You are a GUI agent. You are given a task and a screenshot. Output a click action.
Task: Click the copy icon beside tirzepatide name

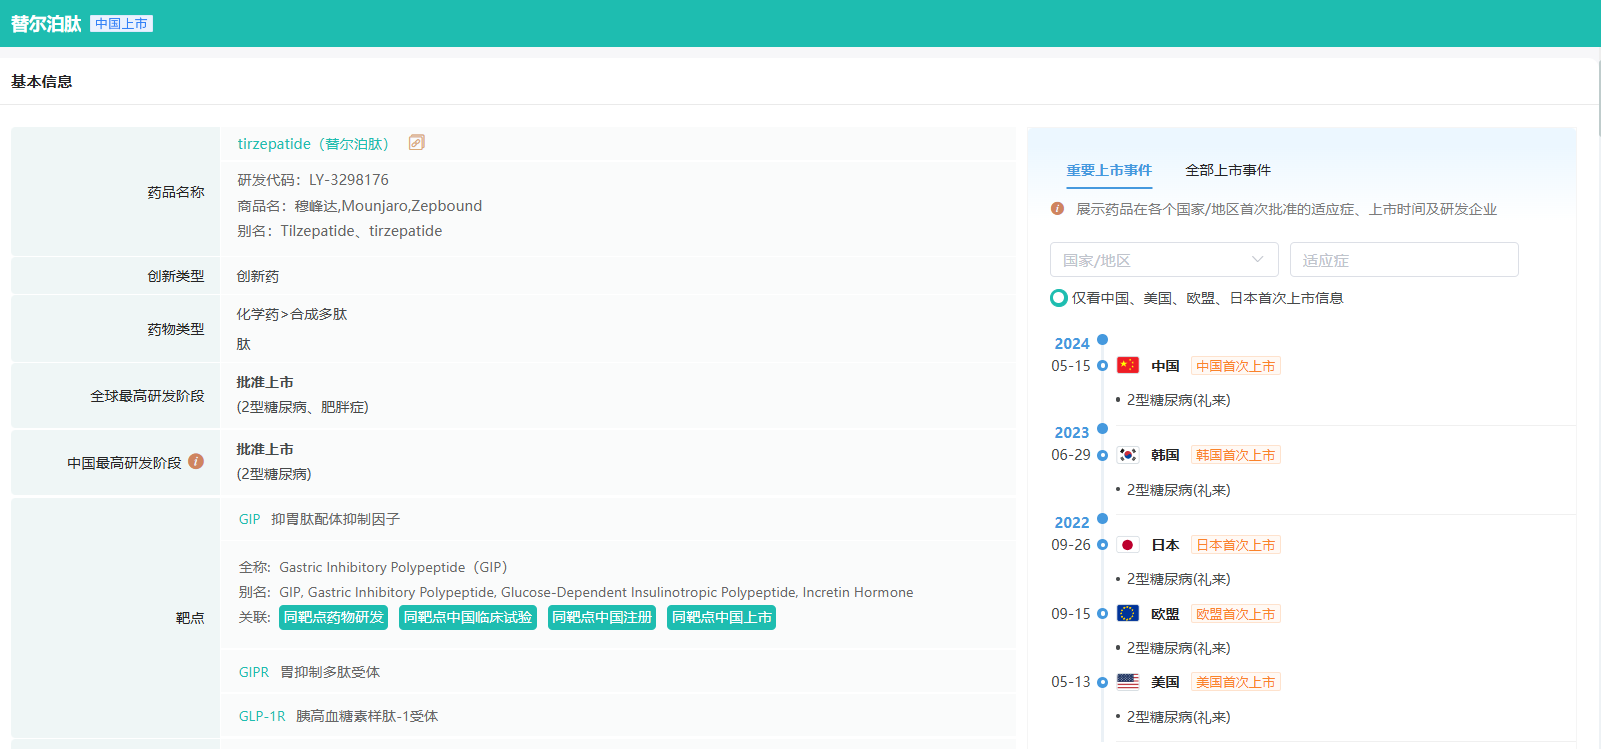(417, 143)
